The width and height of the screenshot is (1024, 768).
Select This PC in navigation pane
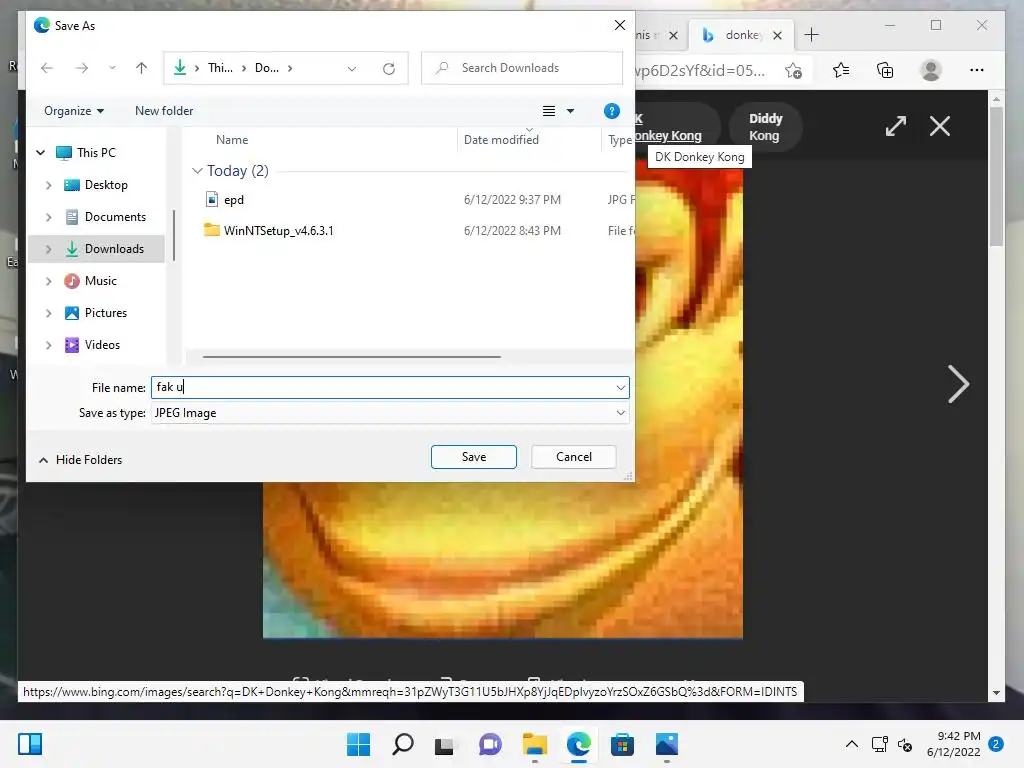click(x=86, y=153)
